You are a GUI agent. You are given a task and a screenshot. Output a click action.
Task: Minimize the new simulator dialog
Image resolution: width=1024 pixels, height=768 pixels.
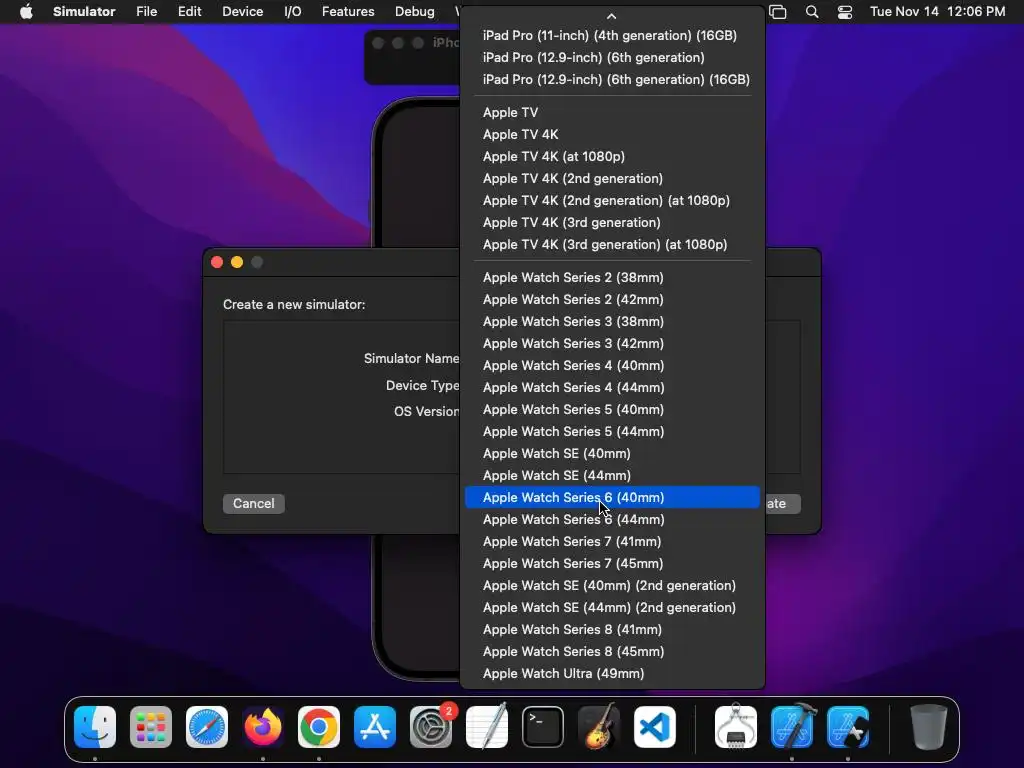click(x=237, y=262)
